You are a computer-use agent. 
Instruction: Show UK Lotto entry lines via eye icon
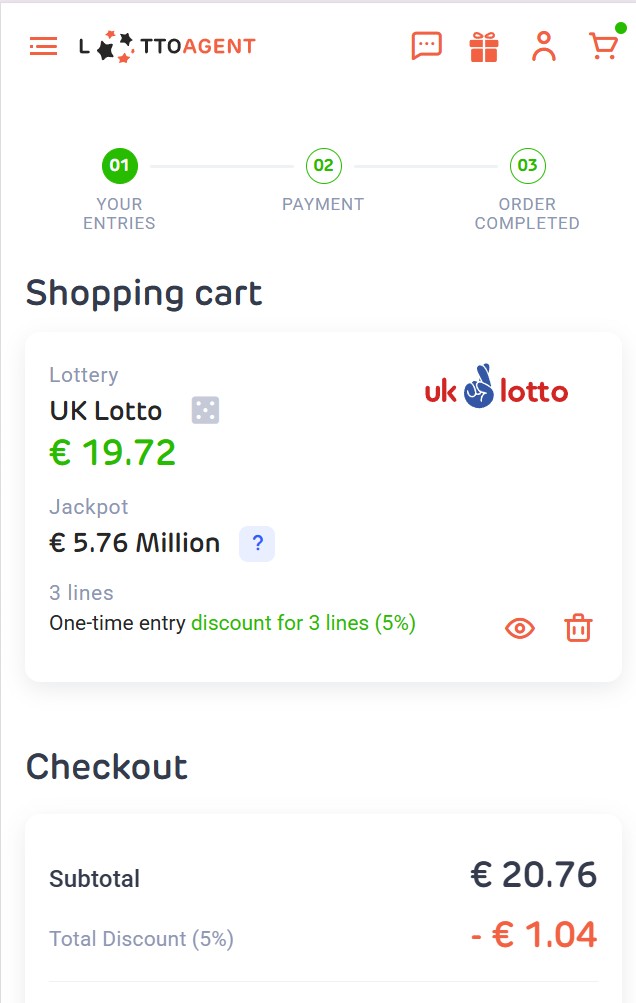pos(520,628)
